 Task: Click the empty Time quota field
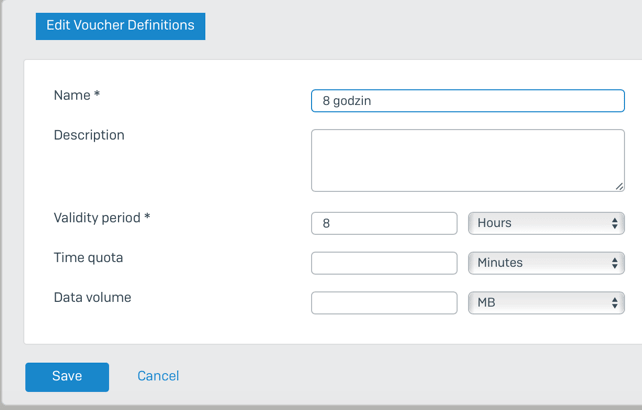(384, 263)
